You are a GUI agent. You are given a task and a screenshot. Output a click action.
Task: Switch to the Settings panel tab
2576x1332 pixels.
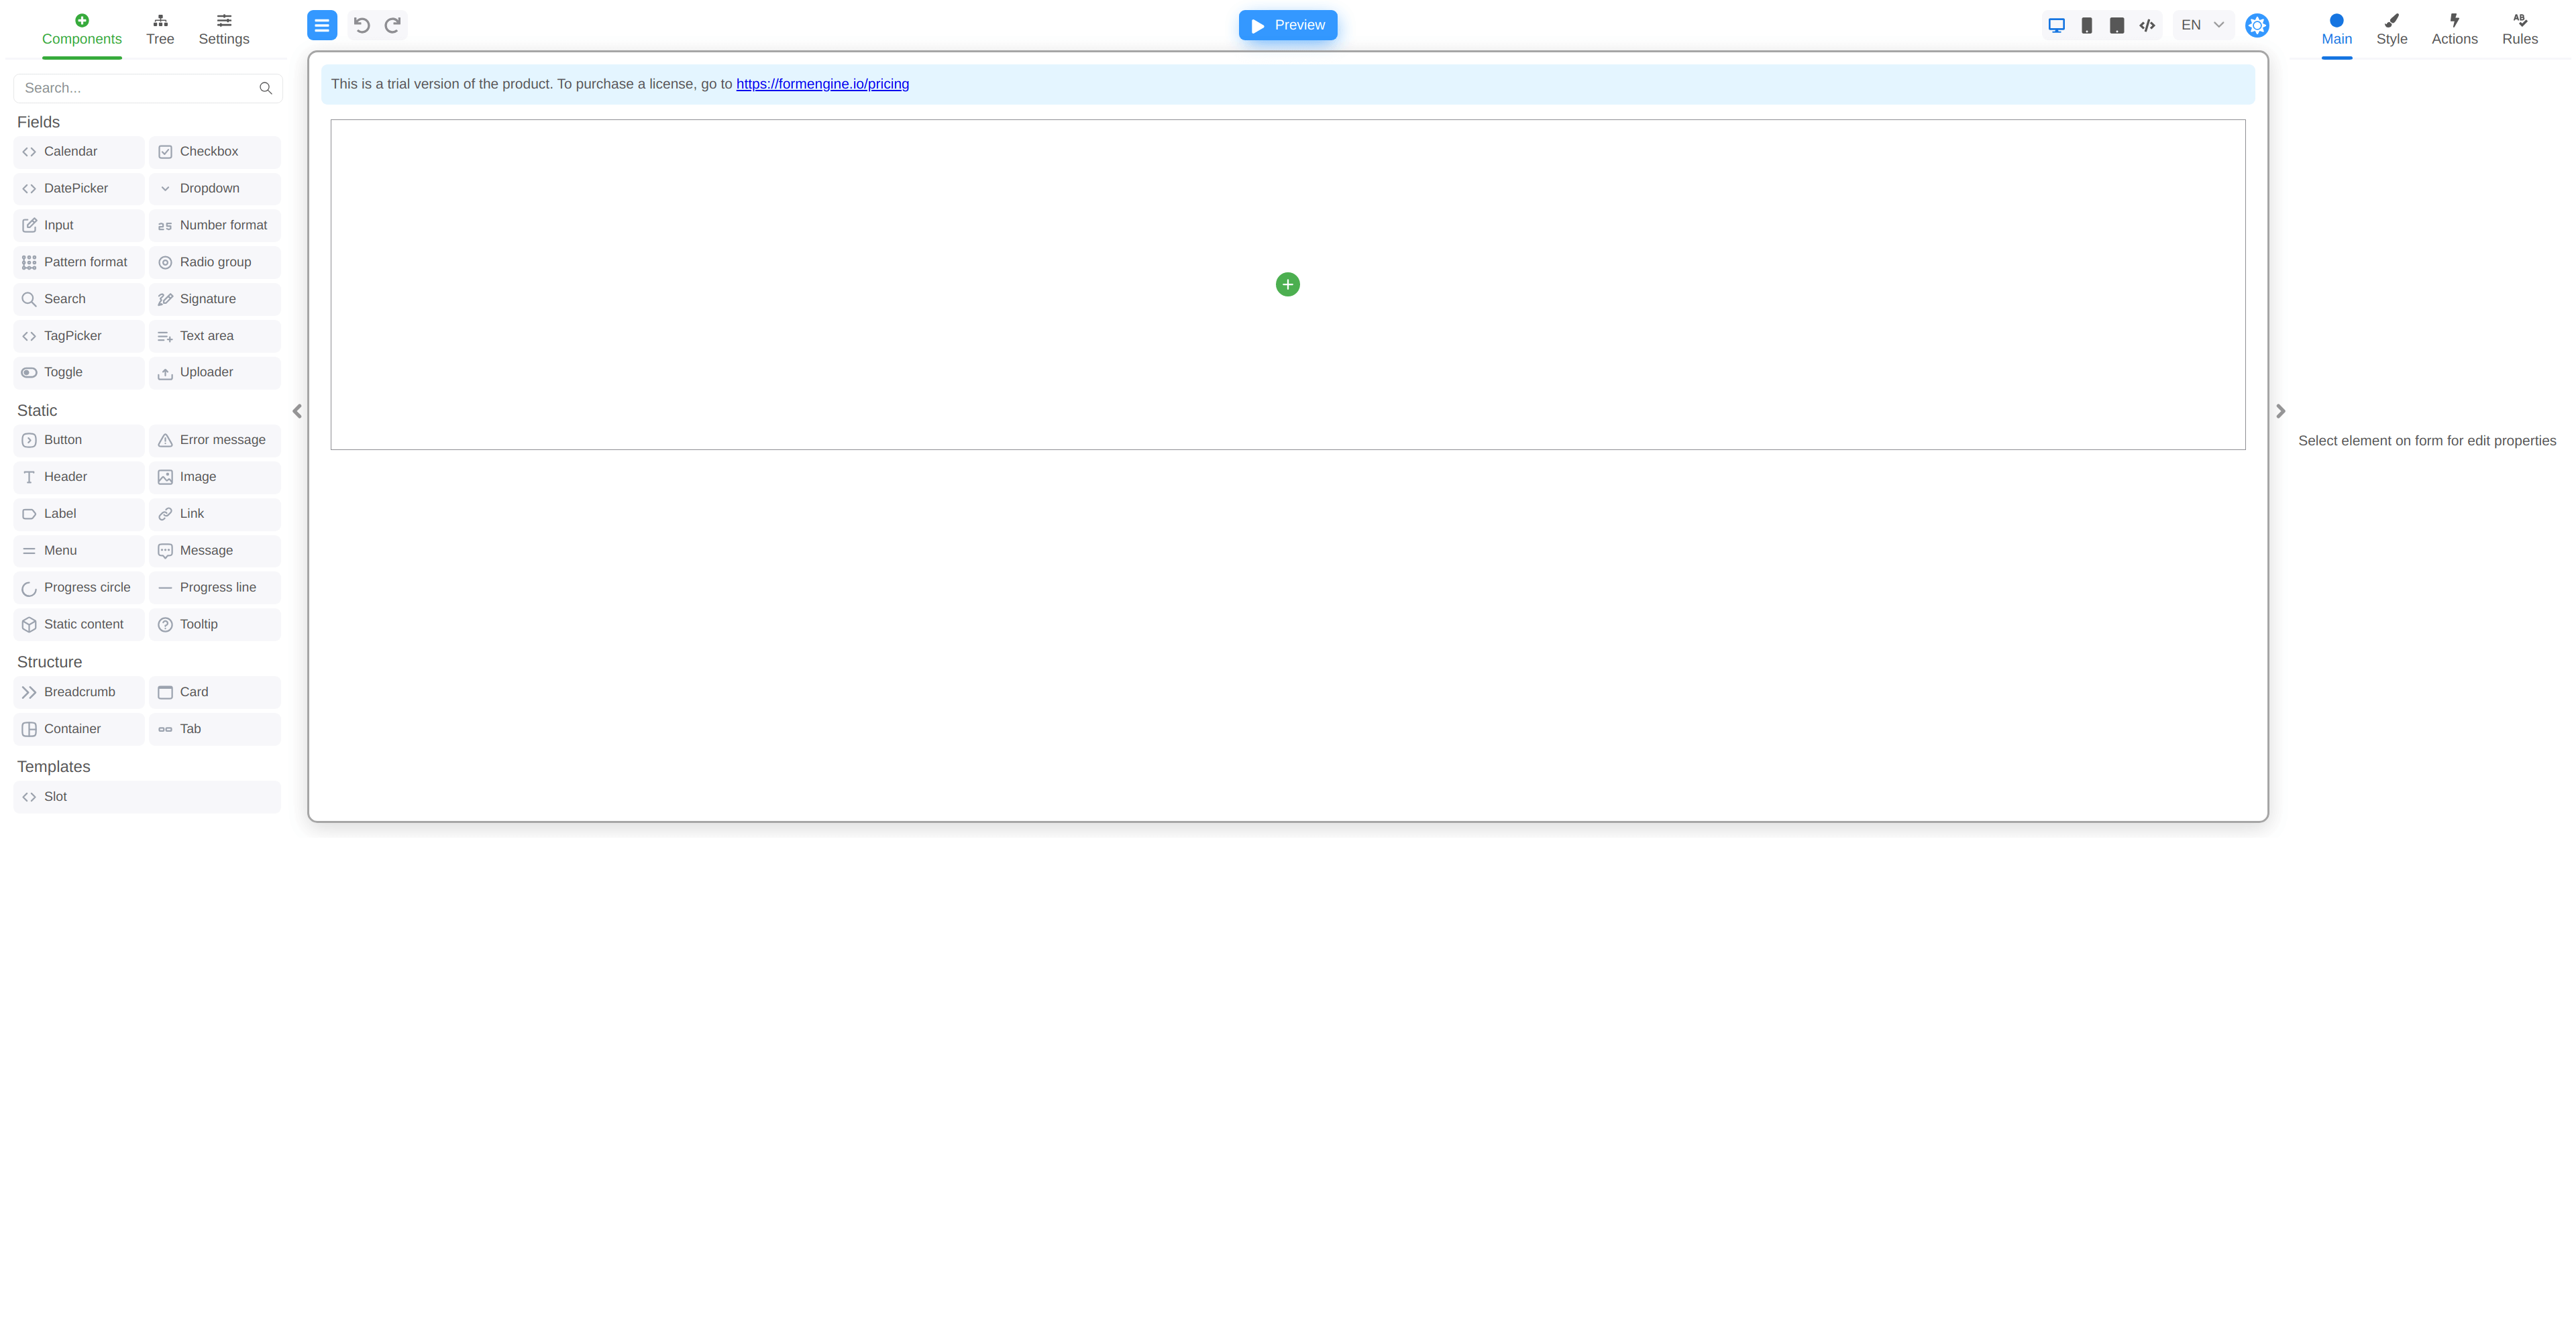[223, 29]
